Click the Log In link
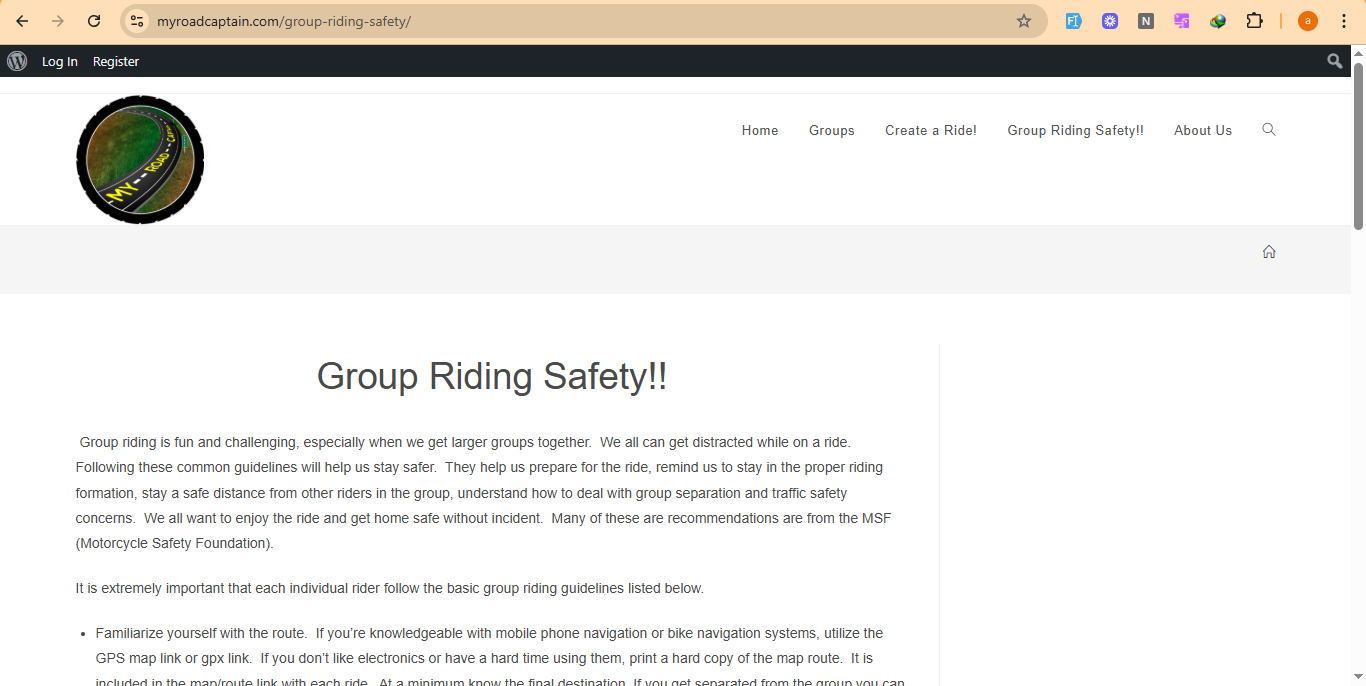1366x686 pixels. (x=59, y=62)
